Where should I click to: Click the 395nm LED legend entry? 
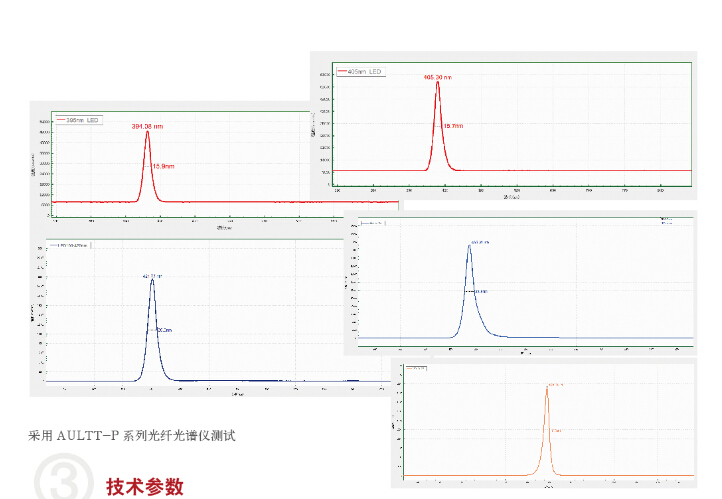(x=78, y=120)
